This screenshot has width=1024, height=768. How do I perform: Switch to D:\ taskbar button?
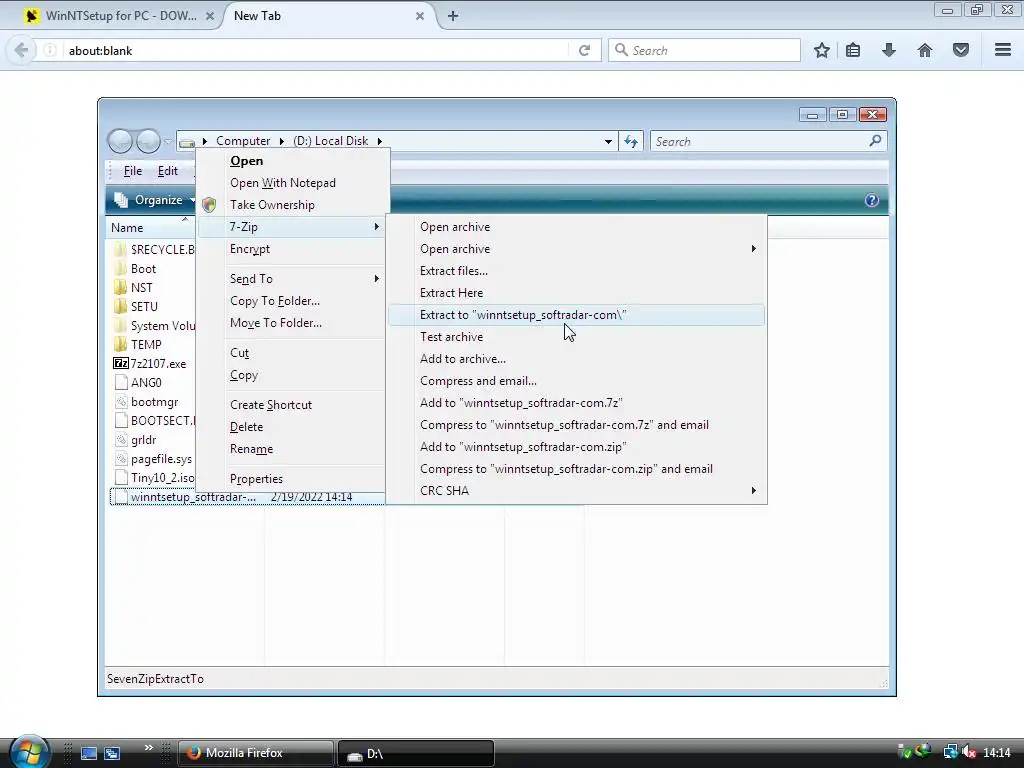click(415, 754)
